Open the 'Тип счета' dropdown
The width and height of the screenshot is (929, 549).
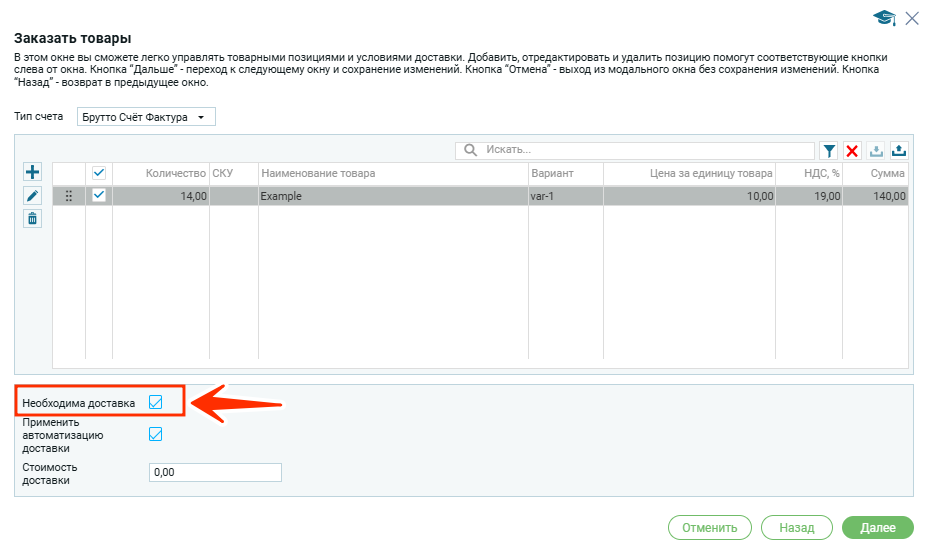[x=146, y=117]
